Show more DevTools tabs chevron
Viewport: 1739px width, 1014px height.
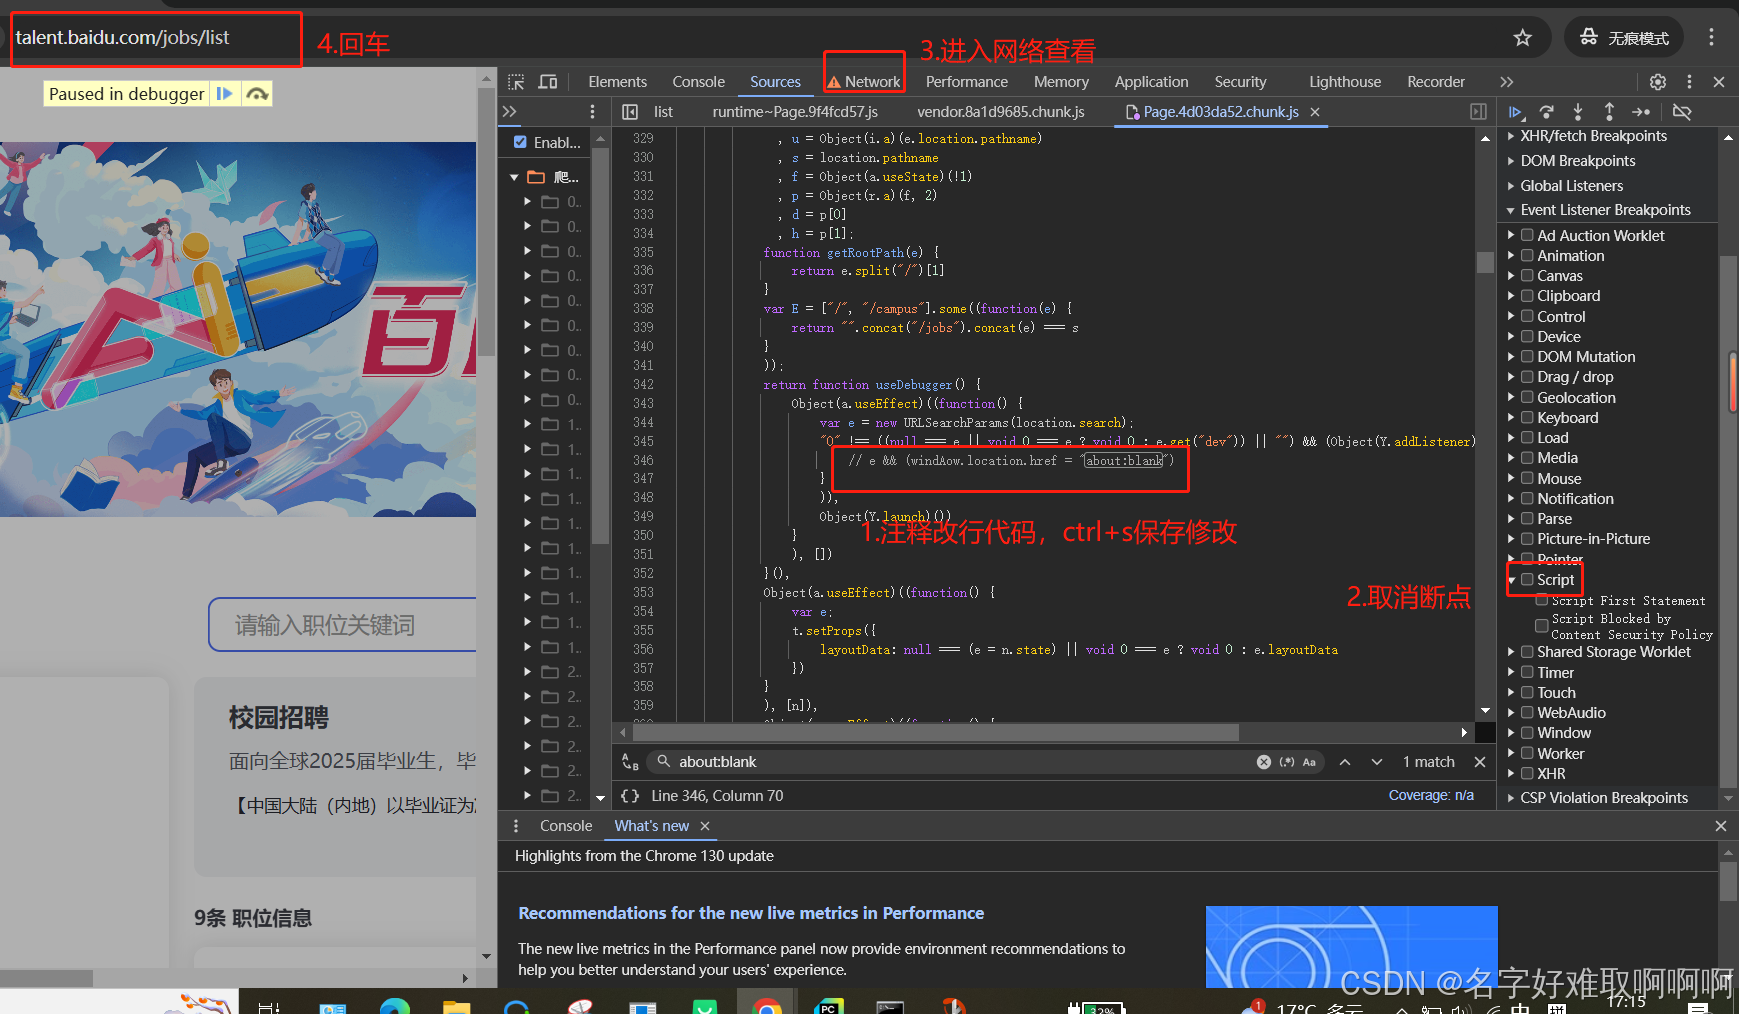pyautogui.click(x=1507, y=82)
